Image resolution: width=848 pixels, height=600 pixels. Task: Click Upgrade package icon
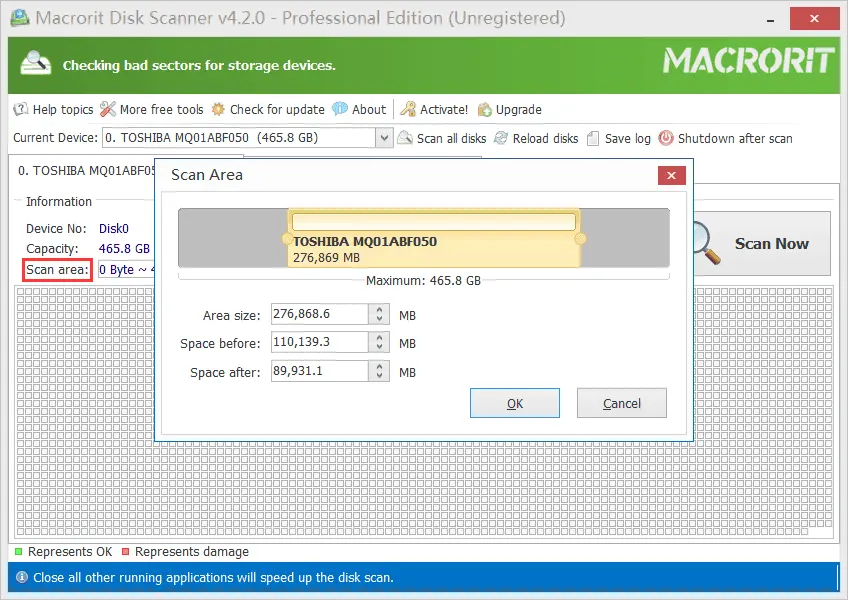click(x=485, y=110)
